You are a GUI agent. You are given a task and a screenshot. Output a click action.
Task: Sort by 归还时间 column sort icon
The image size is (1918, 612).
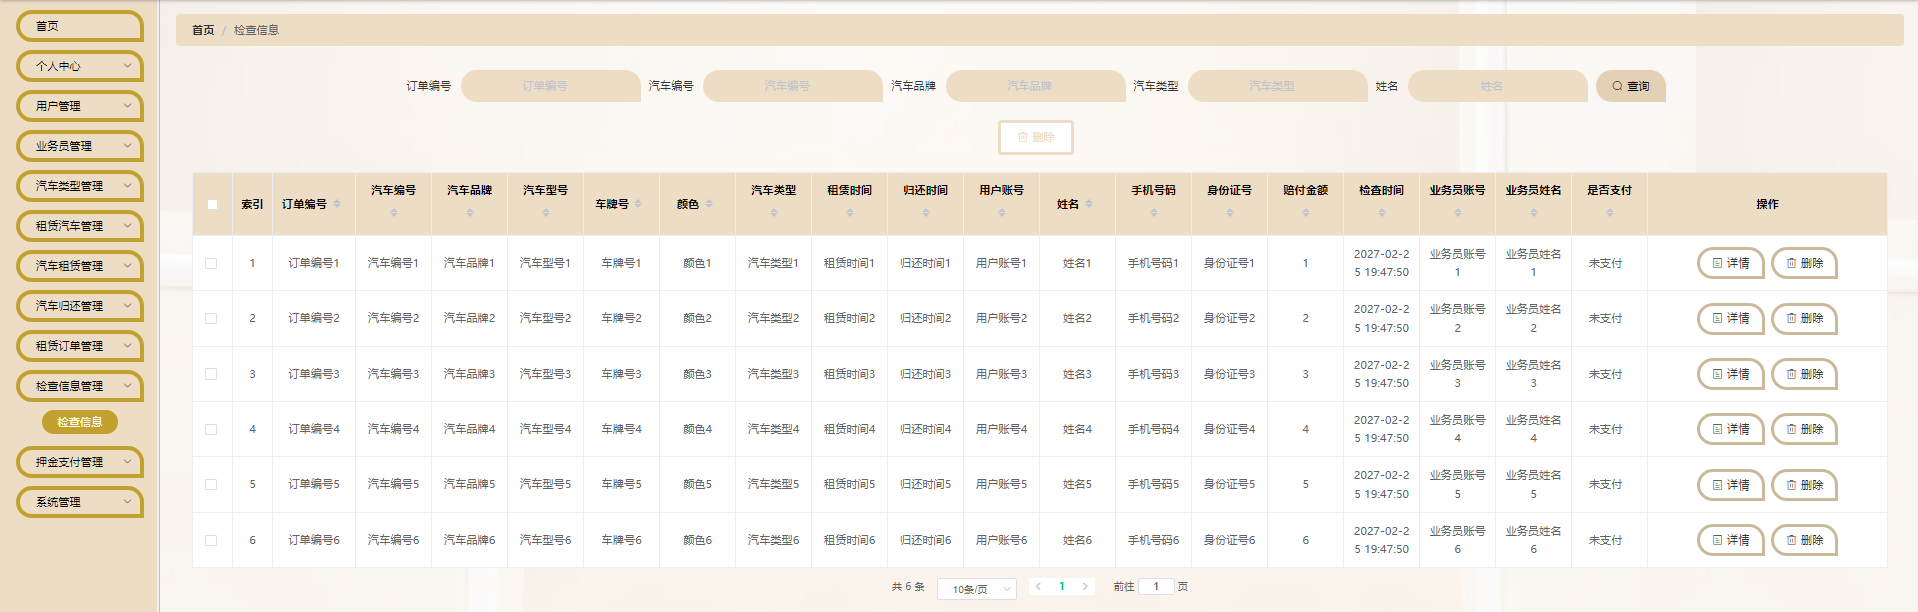click(926, 212)
